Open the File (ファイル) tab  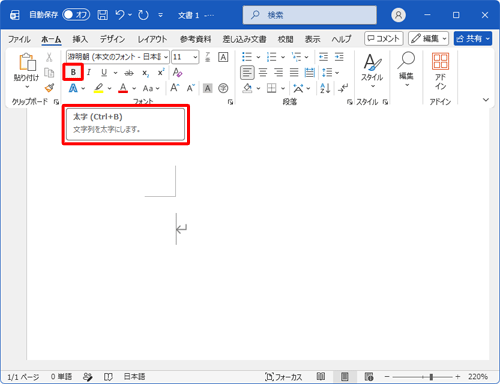click(19, 39)
